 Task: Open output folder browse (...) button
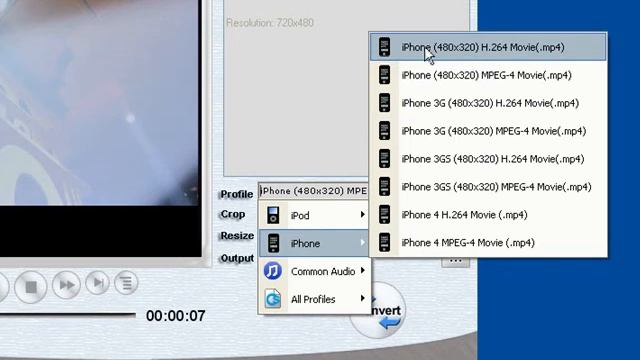(456, 261)
